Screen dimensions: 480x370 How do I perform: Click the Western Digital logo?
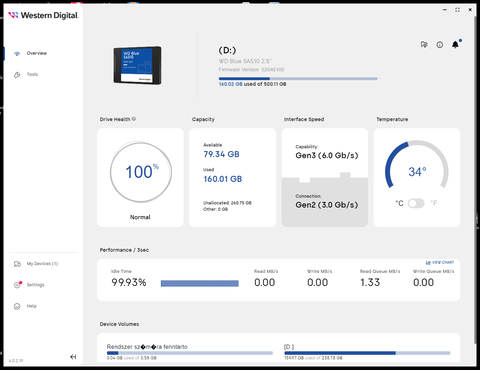tap(43, 15)
